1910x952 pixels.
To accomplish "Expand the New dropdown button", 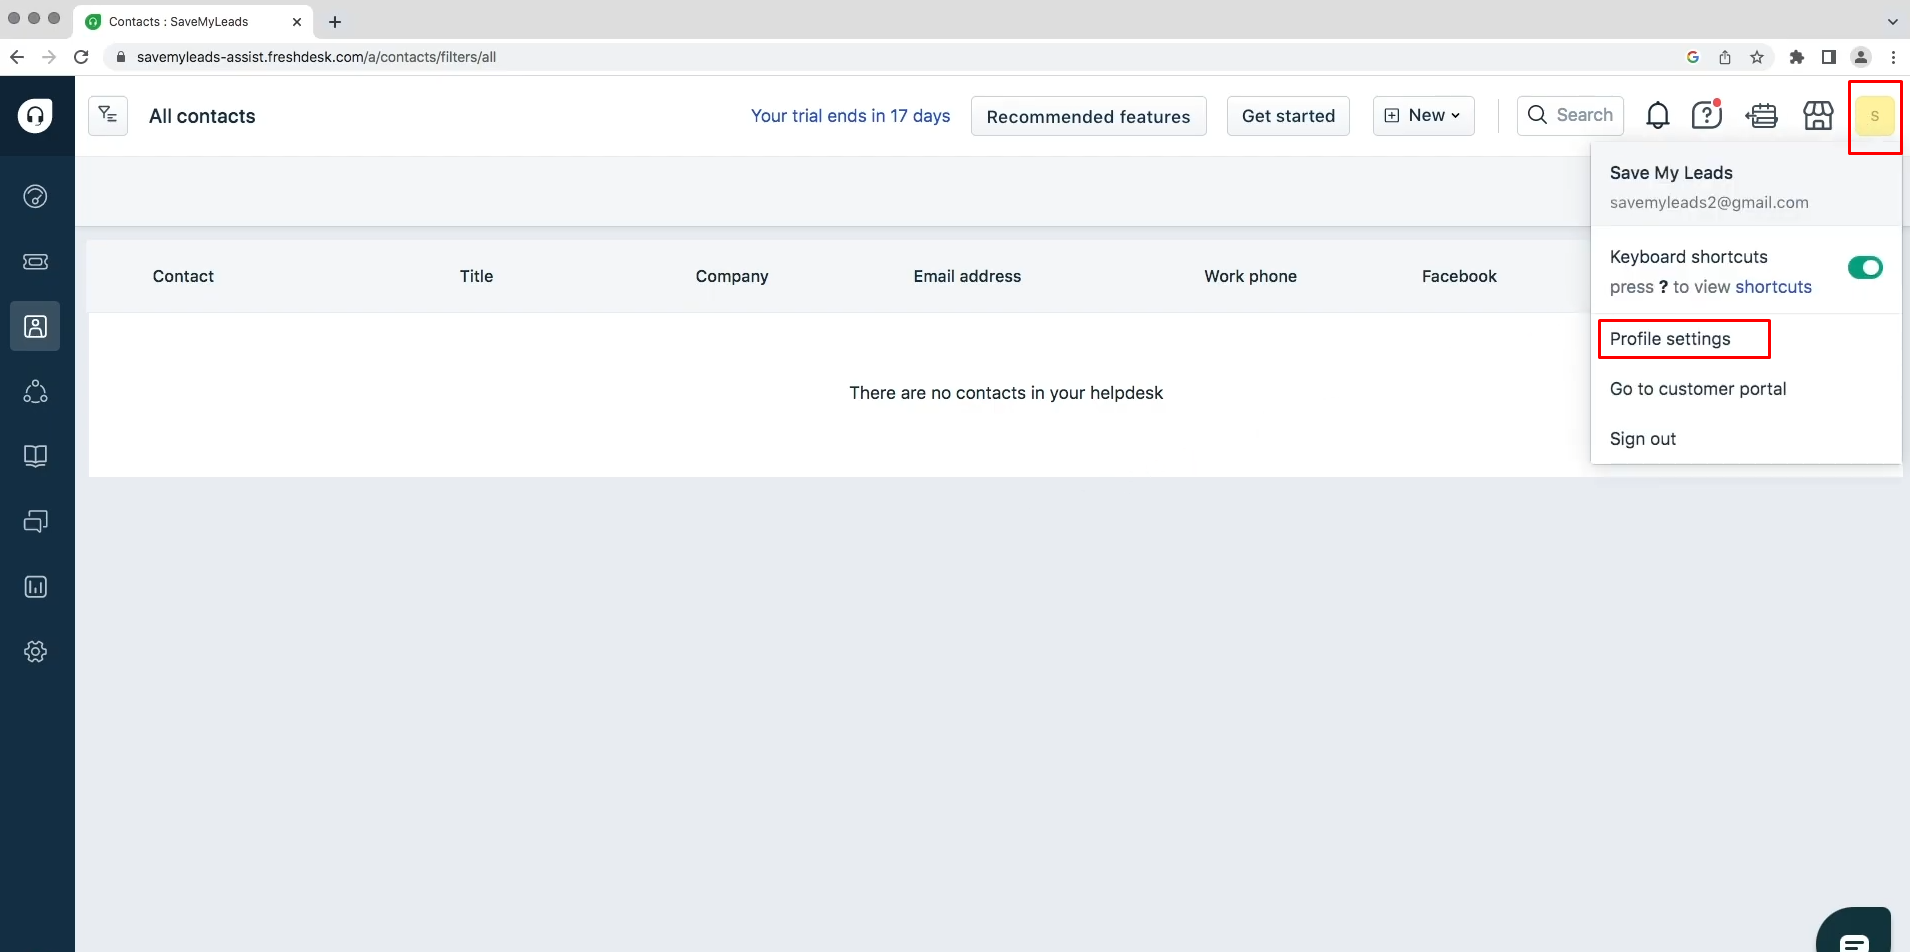I will [x=1423, y=116].
